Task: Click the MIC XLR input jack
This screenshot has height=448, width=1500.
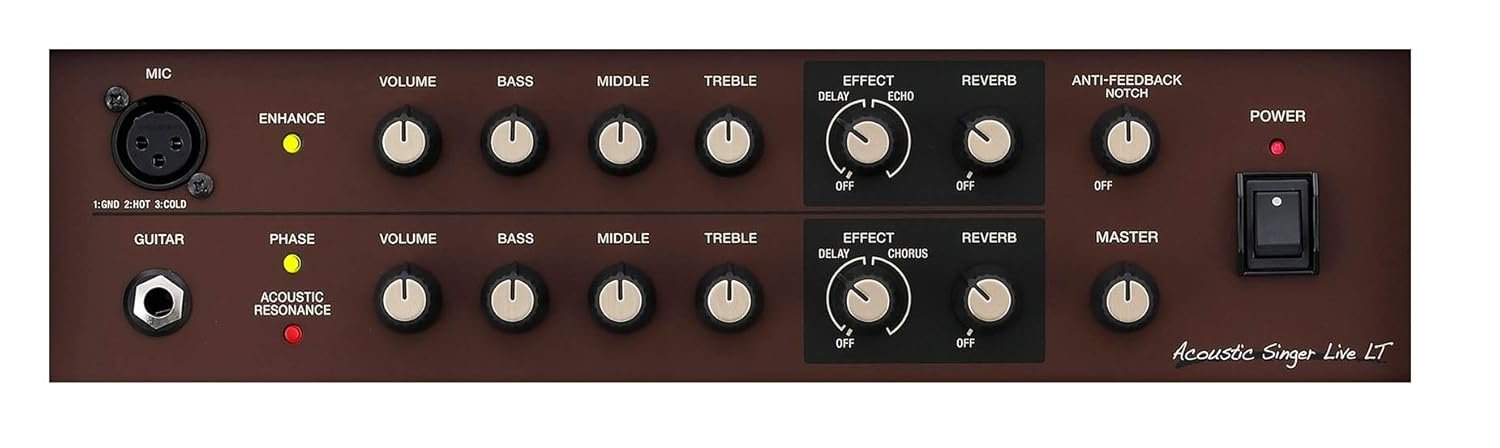Action: point(158,142)
